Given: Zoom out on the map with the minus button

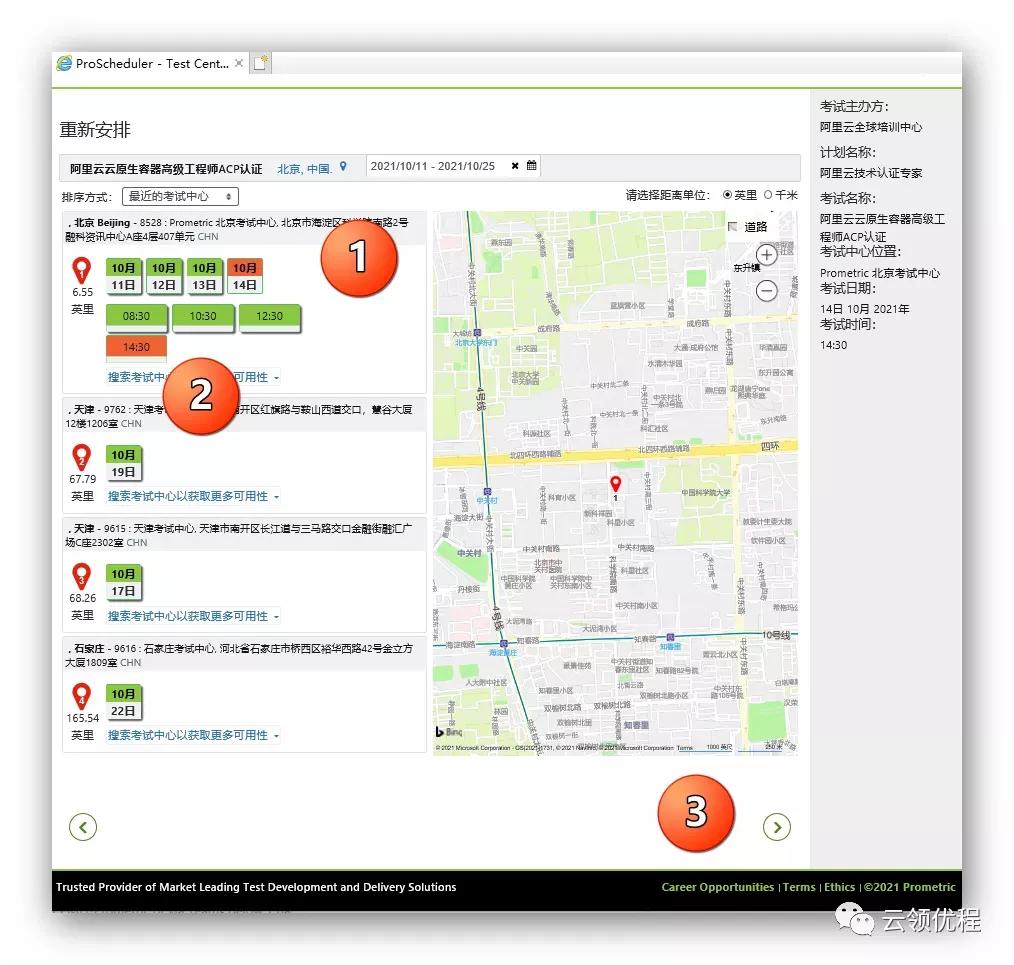Looking at the screenshot, I should [766, 291].
